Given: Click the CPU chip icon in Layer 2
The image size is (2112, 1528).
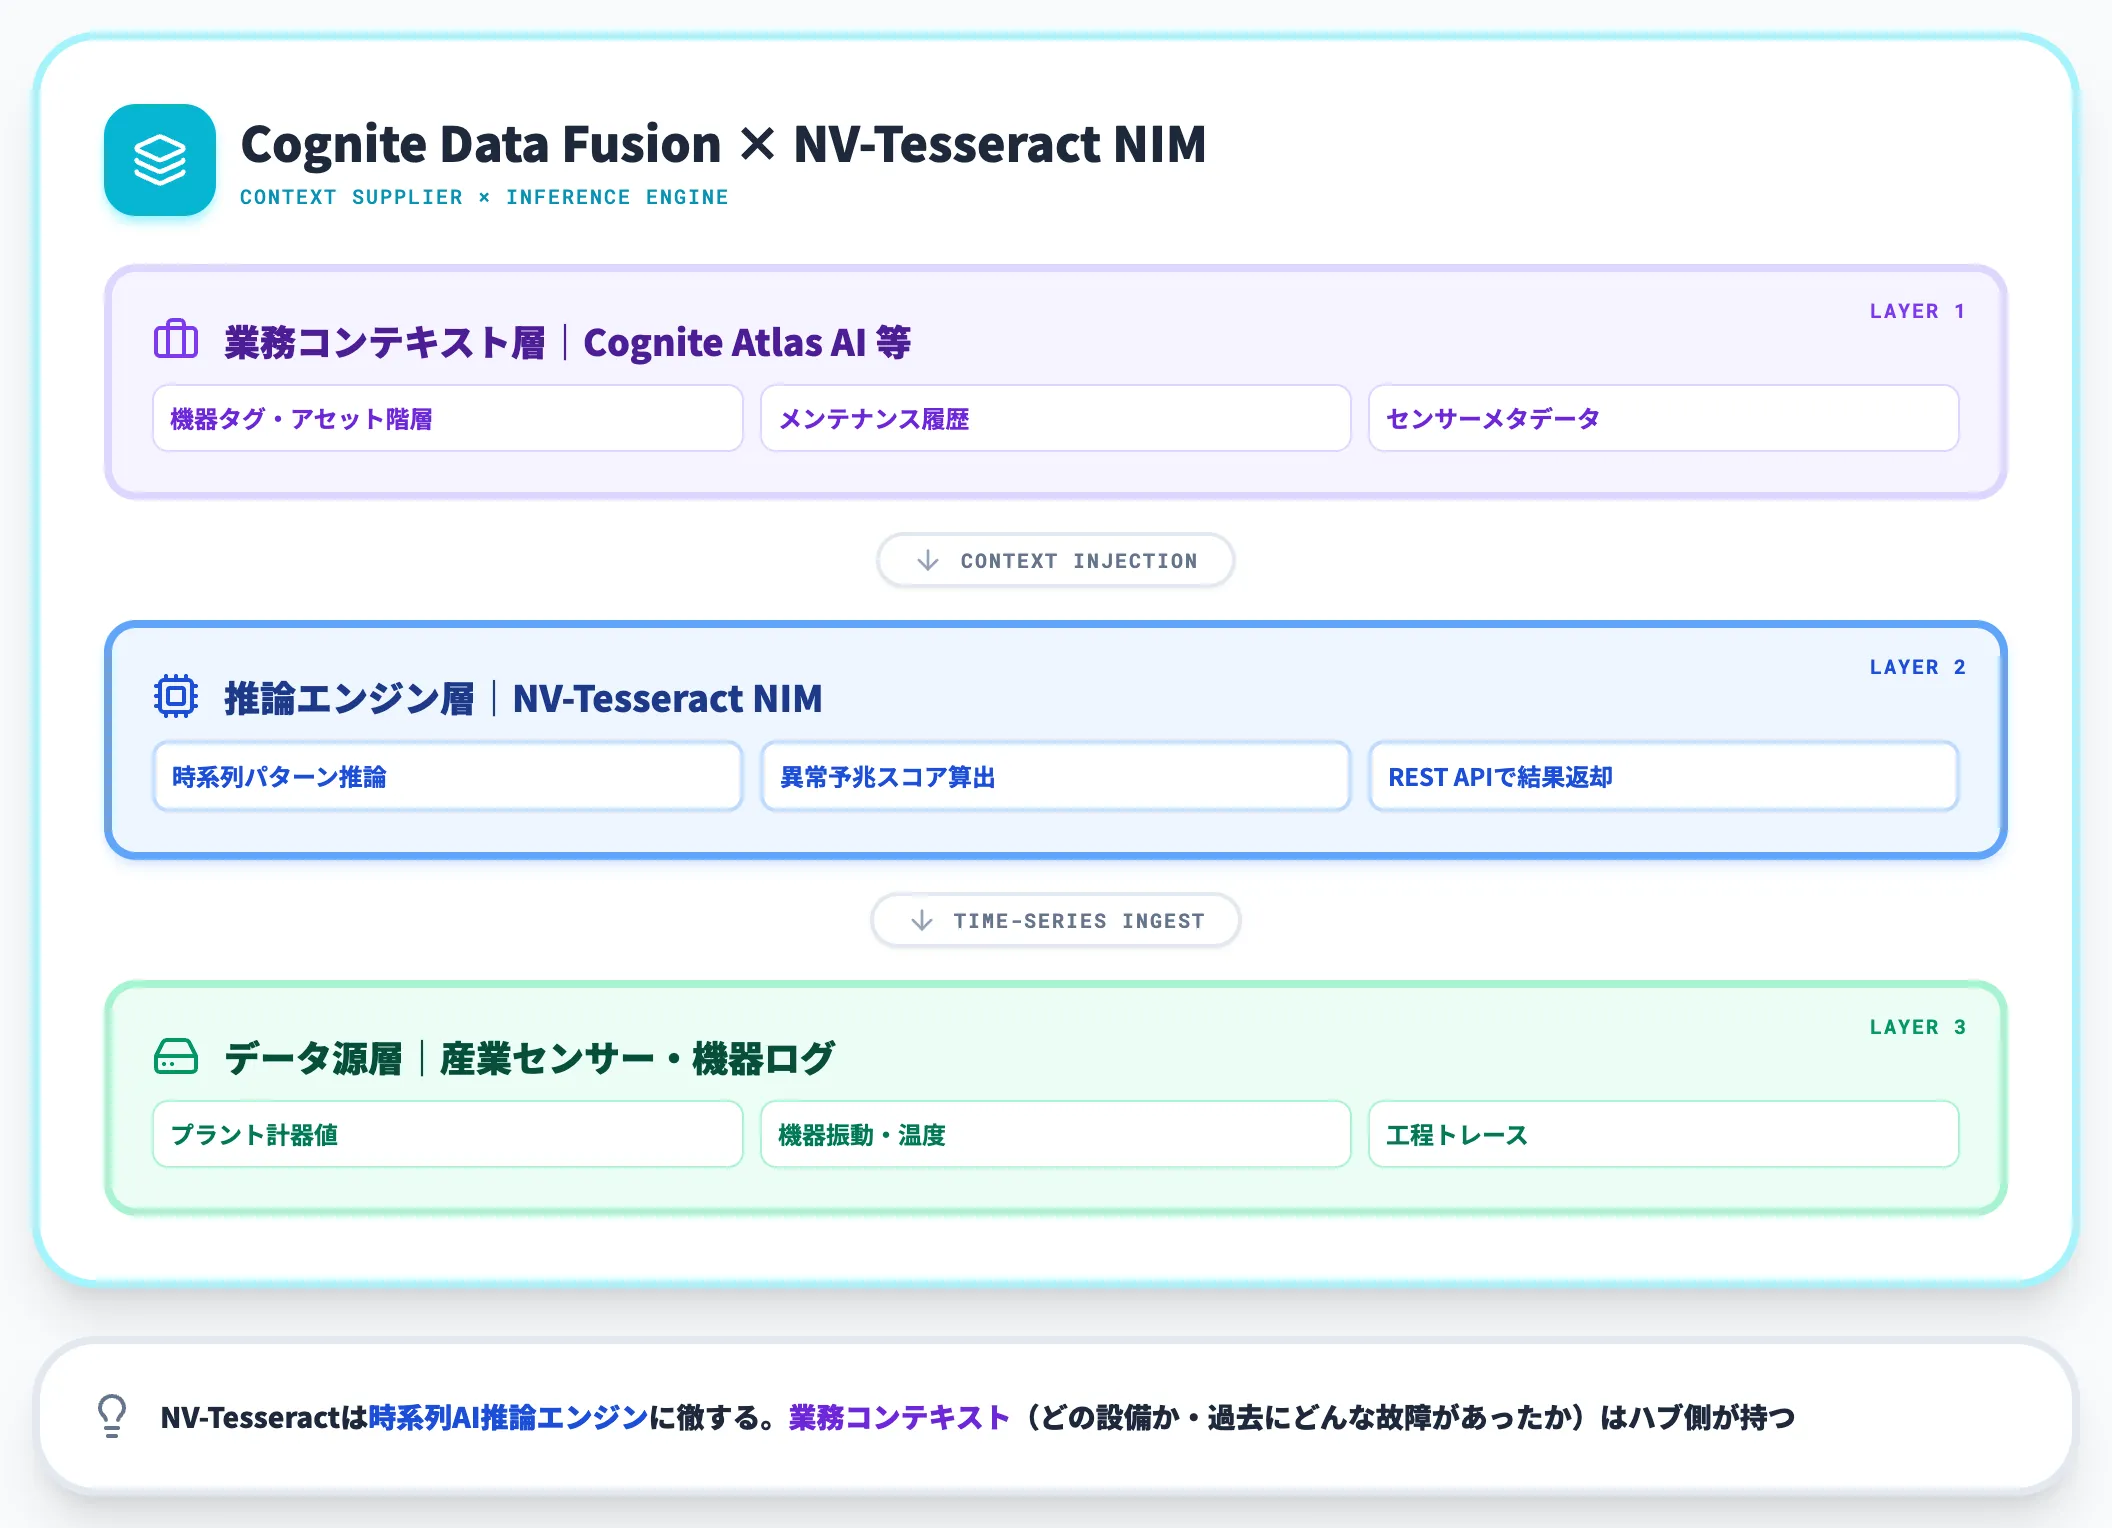Looking at the screenshot, I should 176,696.
